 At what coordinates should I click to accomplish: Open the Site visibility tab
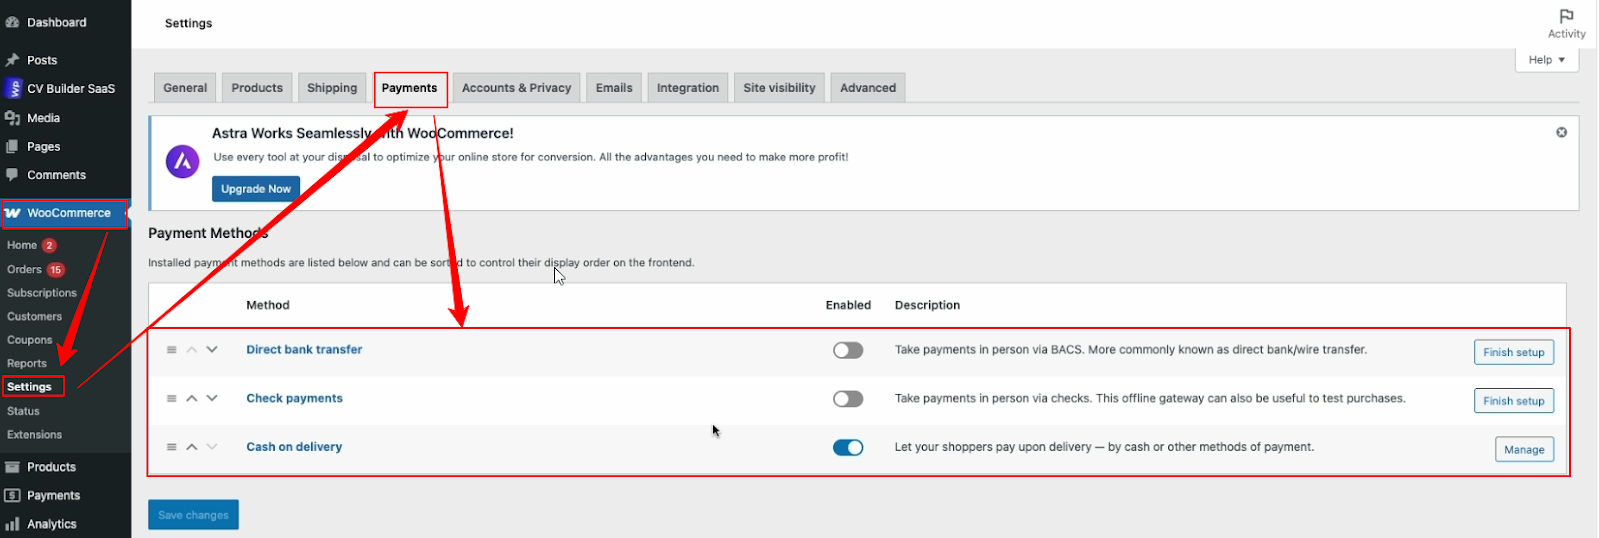[780, 88]
